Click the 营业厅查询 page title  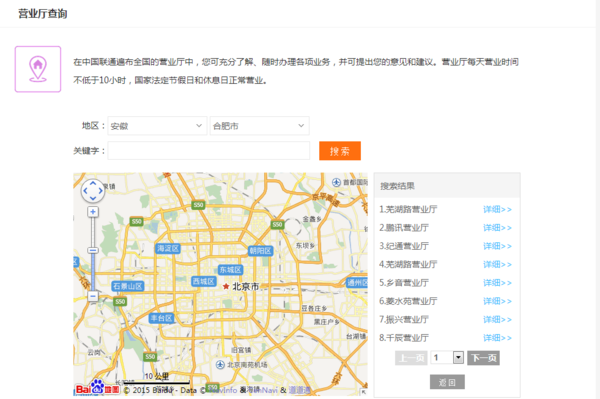[43, 14]
